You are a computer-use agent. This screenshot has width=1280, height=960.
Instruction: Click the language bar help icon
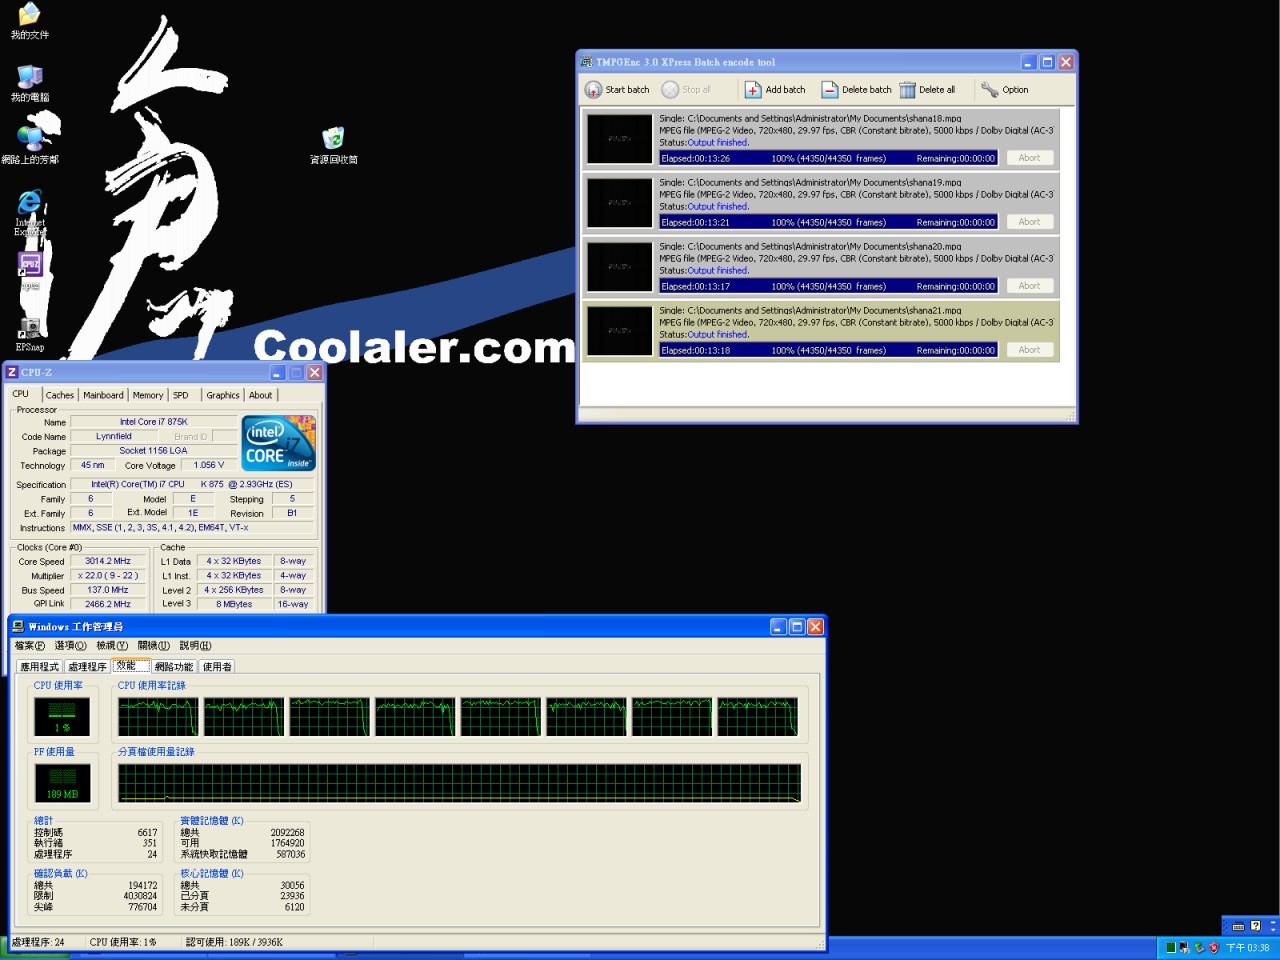click(x=1256, y=926)
